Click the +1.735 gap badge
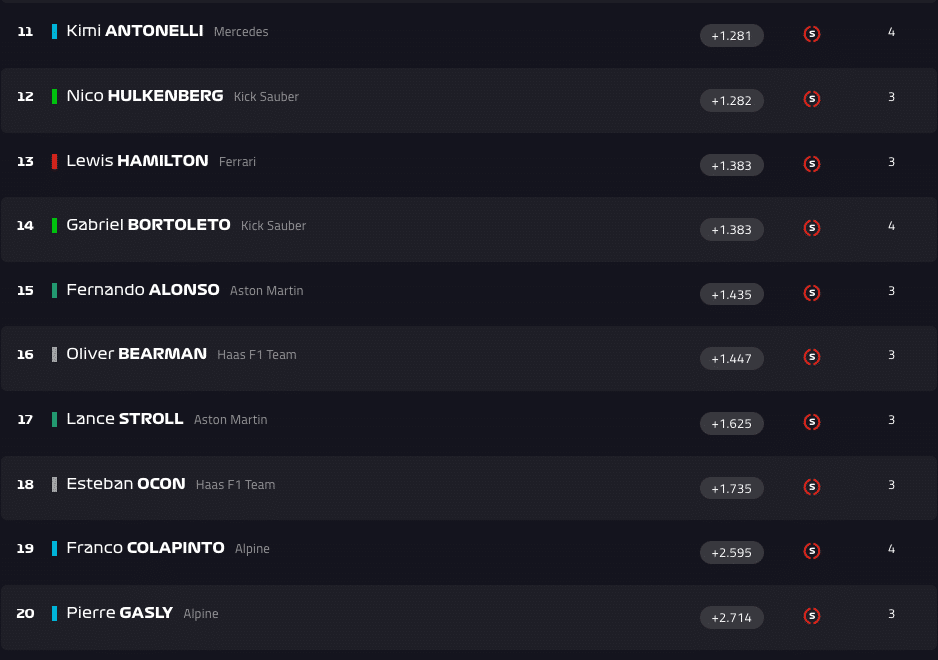The height and width of the screenshot is (660, 938). click(731, 488)
